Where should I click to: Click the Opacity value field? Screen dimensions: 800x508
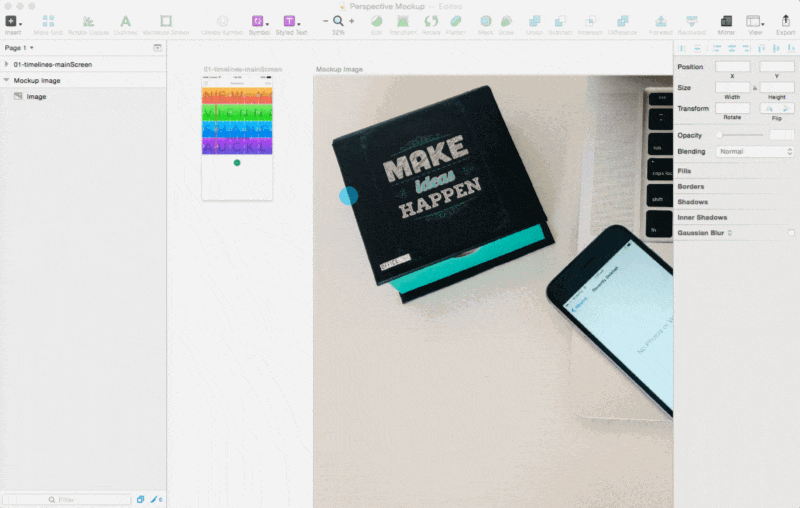point(782,135)
